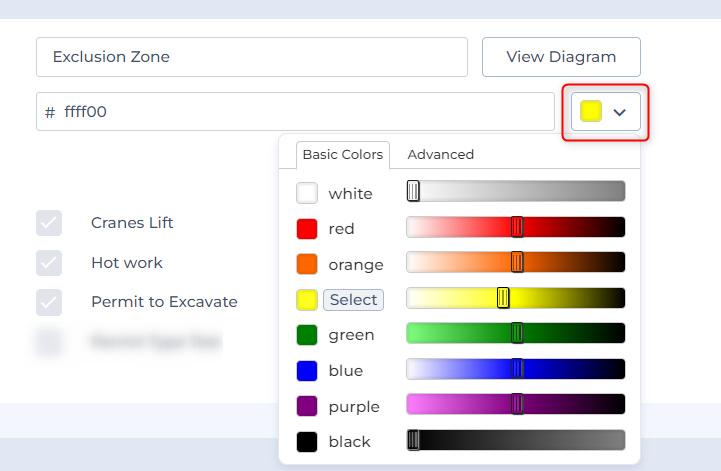This screenshot has height=471, width=721.
Task: Disable the Permit to Excavate checkbox
Action: click(x=49, y=302)
